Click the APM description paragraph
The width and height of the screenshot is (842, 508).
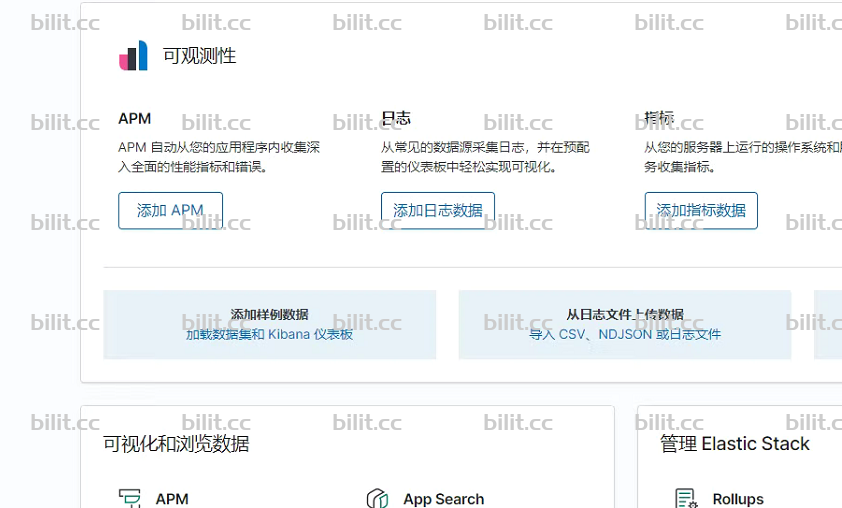point(219,157)
